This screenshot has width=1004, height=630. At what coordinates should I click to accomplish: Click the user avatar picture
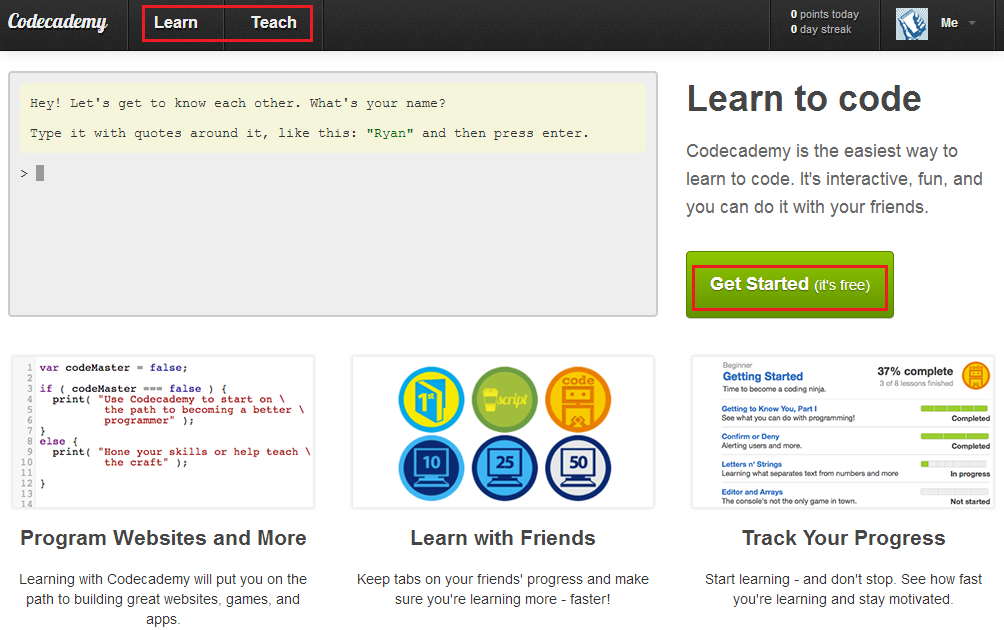click(x=911, y=24)
